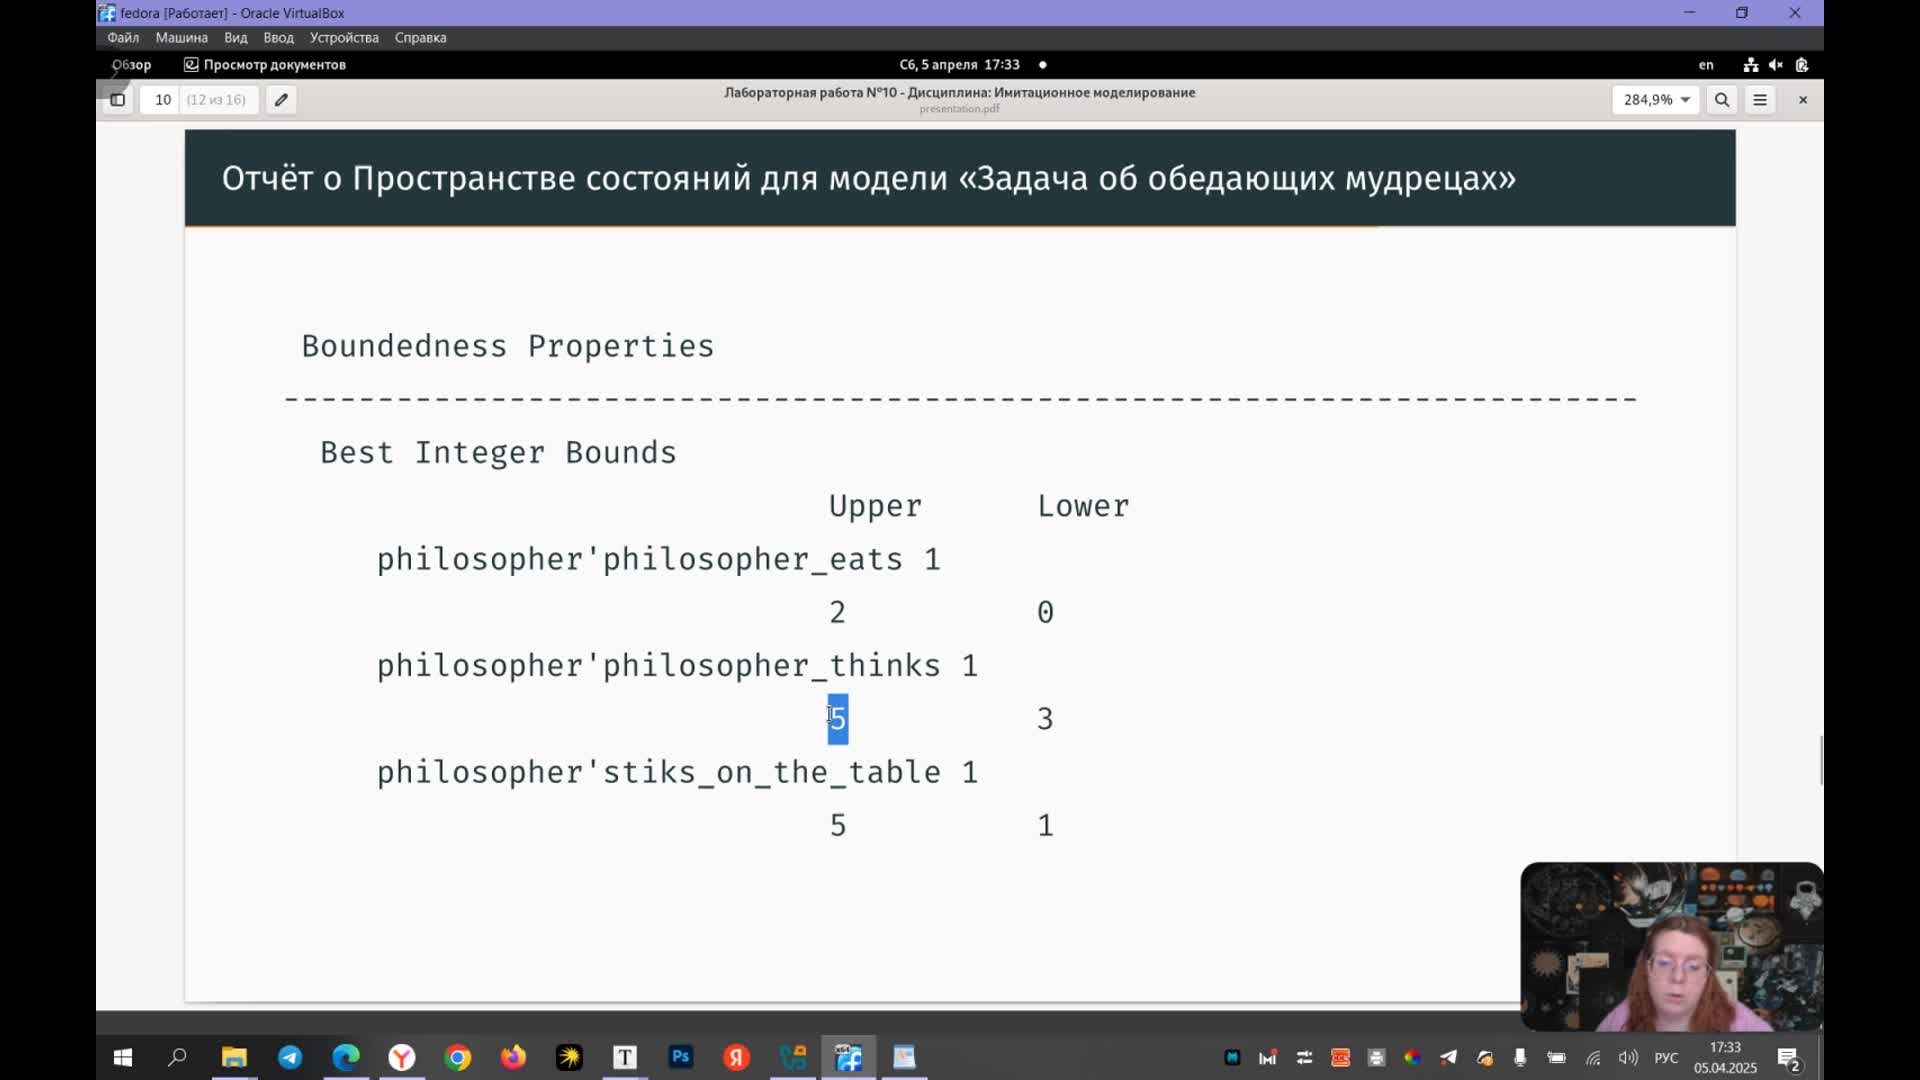The width and height of the screenshot is (1920, 1080).
Task: Switch to VirtualBox VM taskbar icon
Action: pos(849,1057)
